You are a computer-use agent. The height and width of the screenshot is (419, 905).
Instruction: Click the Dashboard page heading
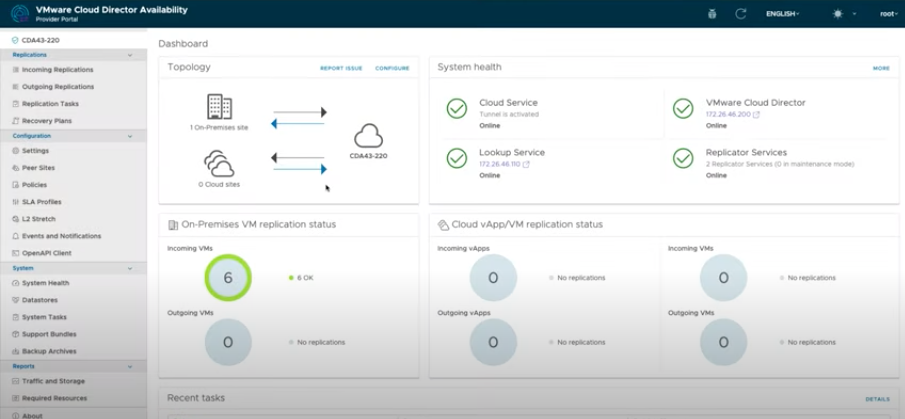click(x=183, y=44)
